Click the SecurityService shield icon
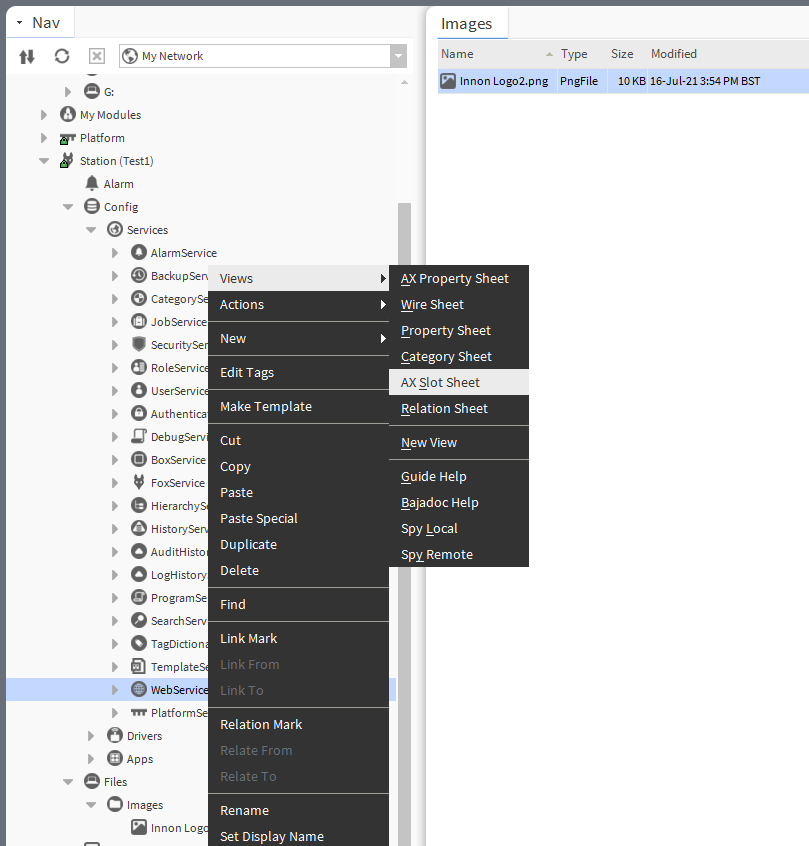809x846 pixels. pyautogui.click(x=139, y=345)
